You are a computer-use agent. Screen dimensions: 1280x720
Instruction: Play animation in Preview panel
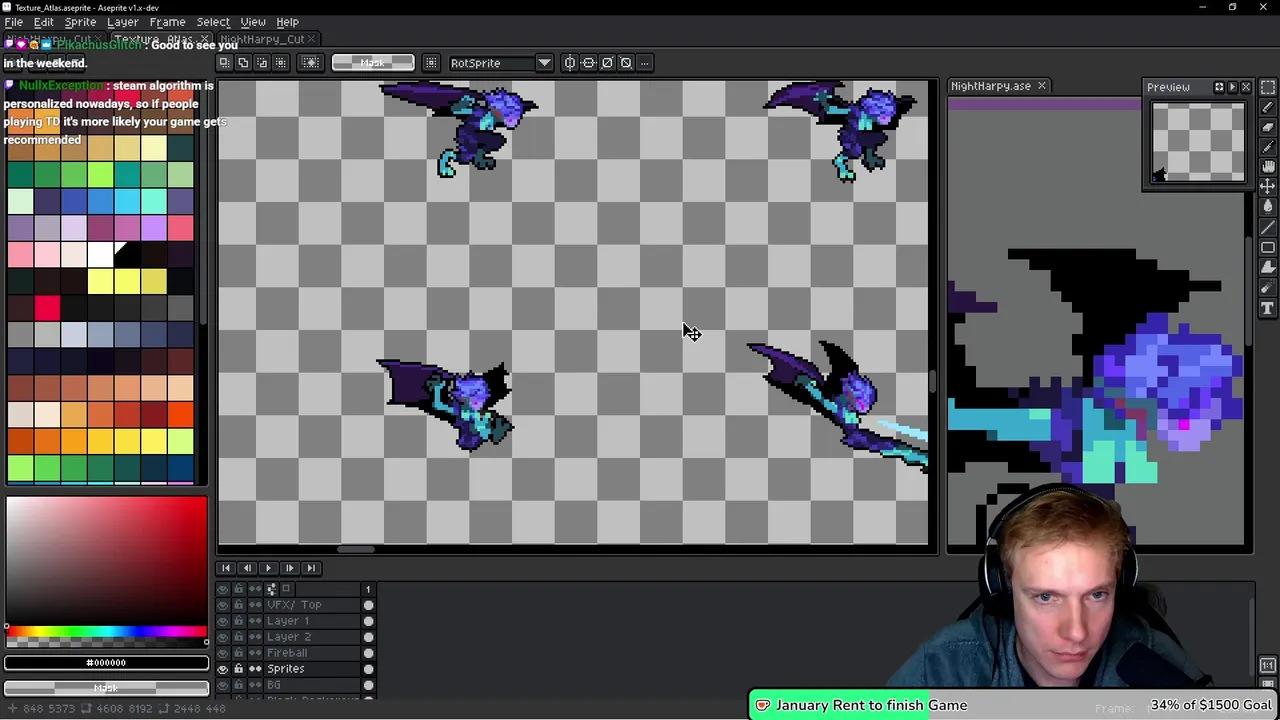[x=1232, y=87]
